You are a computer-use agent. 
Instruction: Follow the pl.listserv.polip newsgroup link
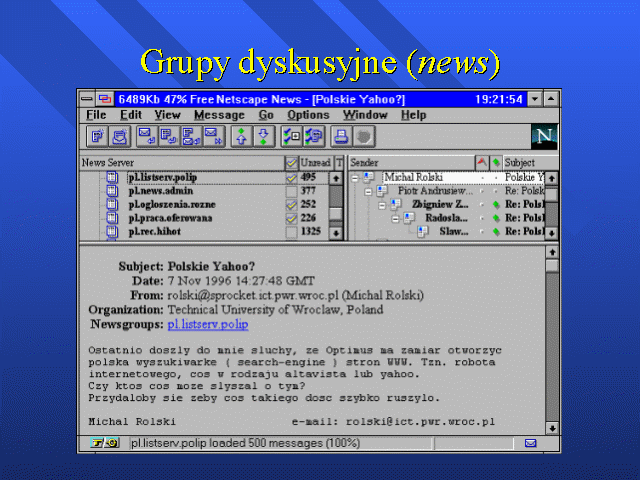click(x=208, y=324)
